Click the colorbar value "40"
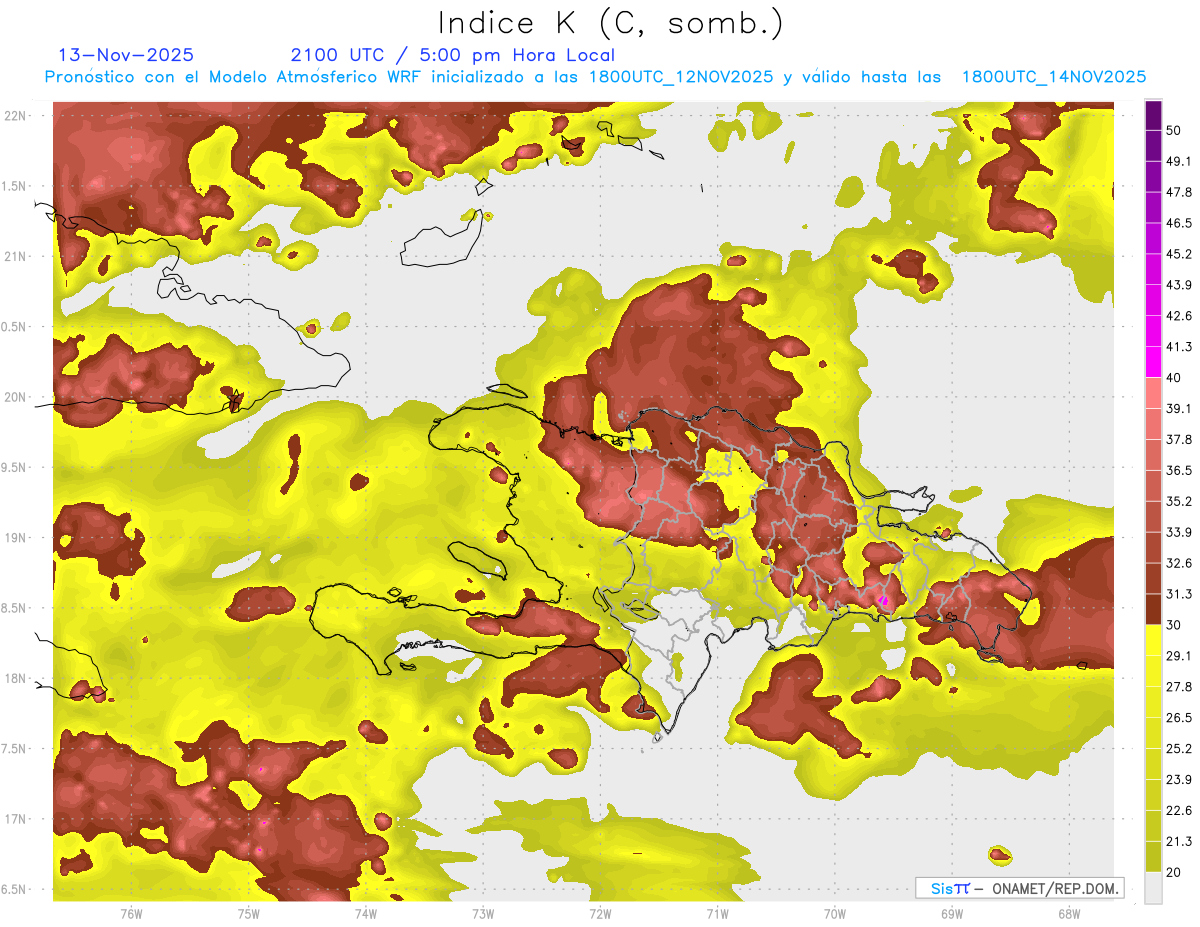 click(x=1174, y=378)
